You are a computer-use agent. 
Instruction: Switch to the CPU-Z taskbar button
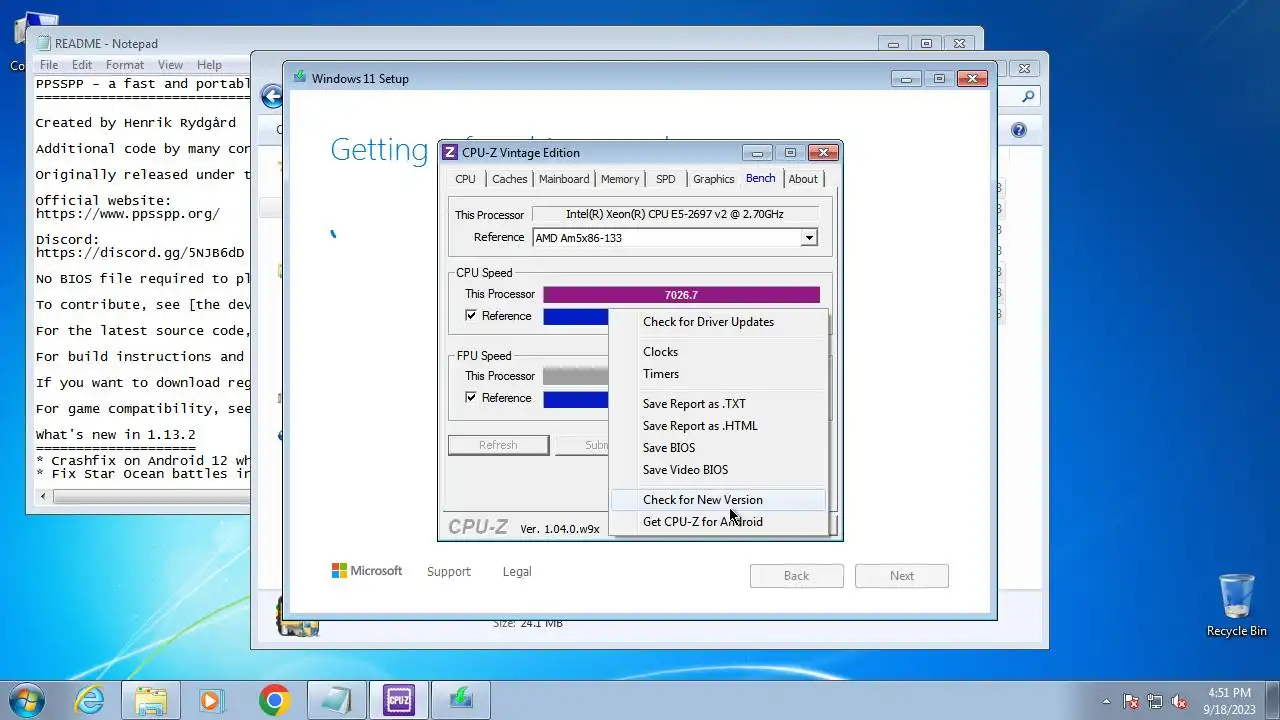coord(399,700)
